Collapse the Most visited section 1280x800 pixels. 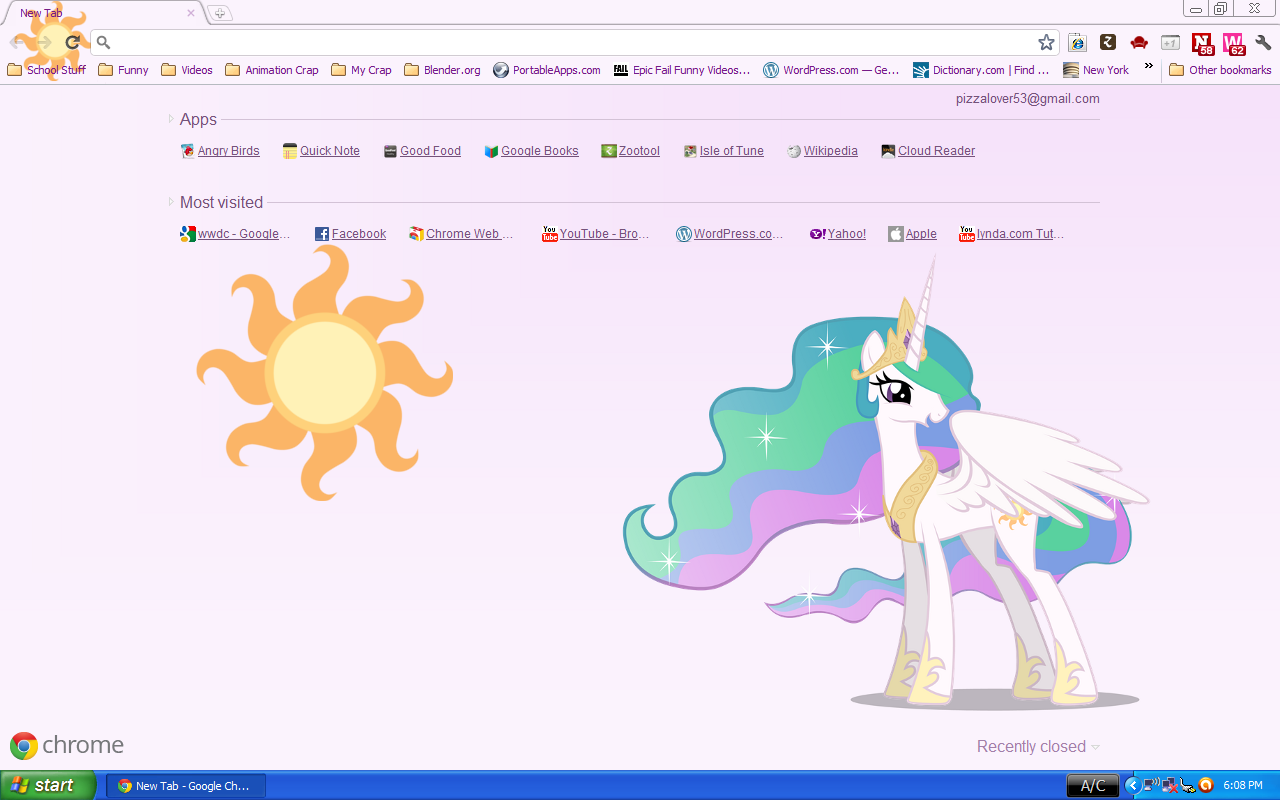171,202
